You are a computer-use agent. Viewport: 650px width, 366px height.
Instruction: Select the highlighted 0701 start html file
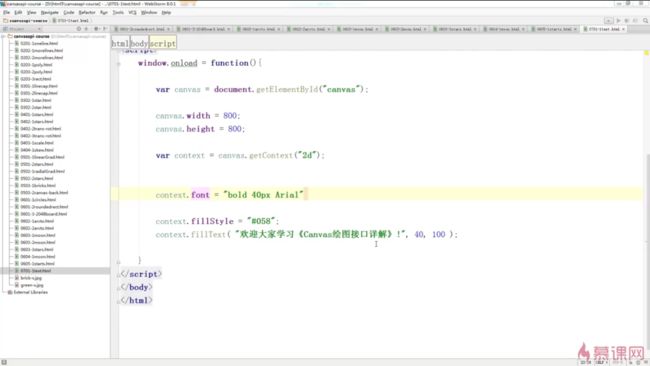coord(36,271)
